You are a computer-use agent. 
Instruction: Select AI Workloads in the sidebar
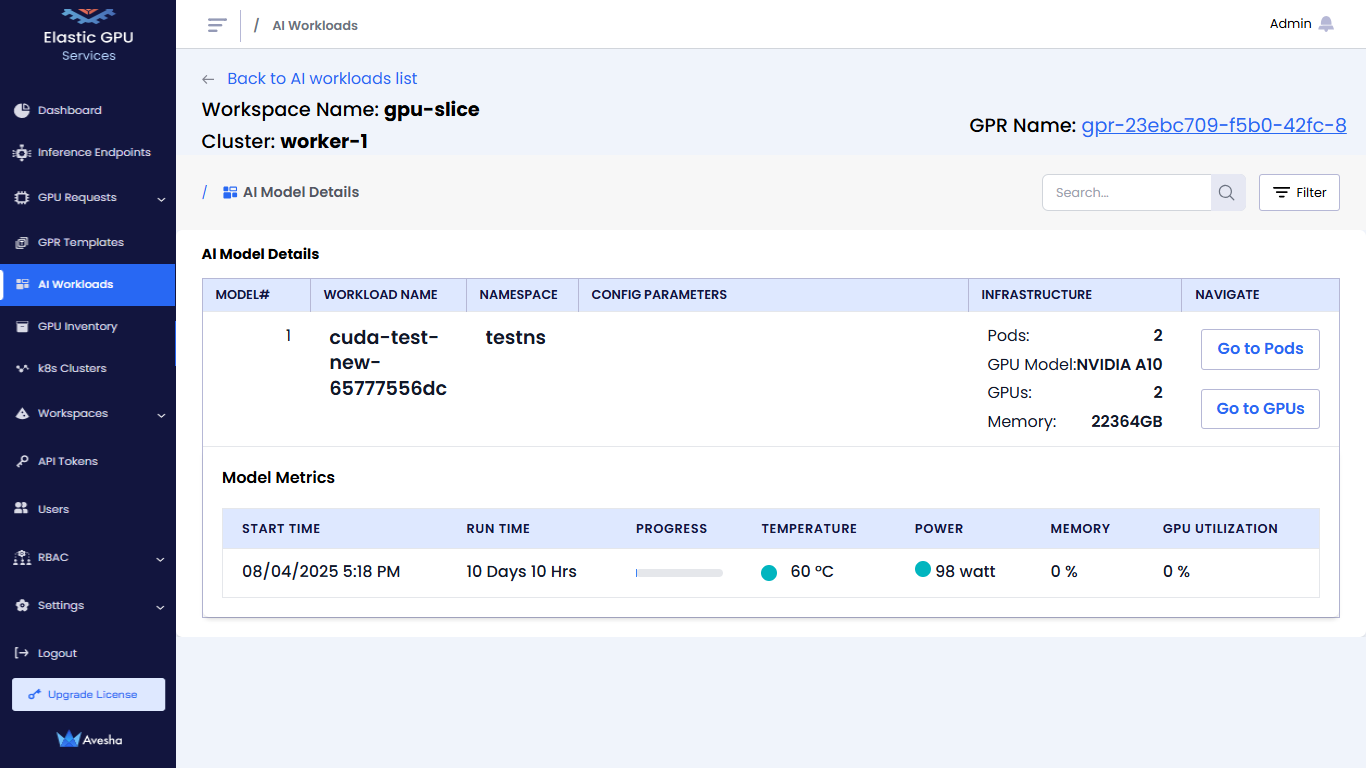click(75, 285)
